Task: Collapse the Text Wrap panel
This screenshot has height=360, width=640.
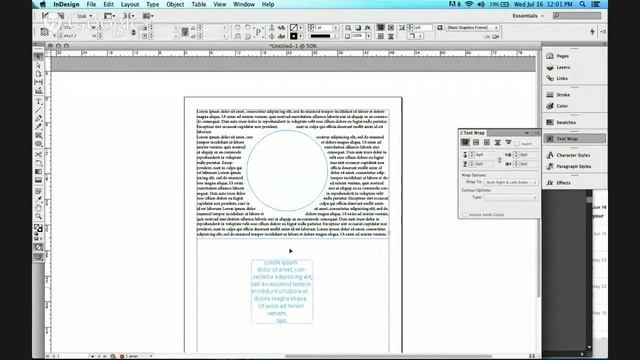Action: point(527,133)
